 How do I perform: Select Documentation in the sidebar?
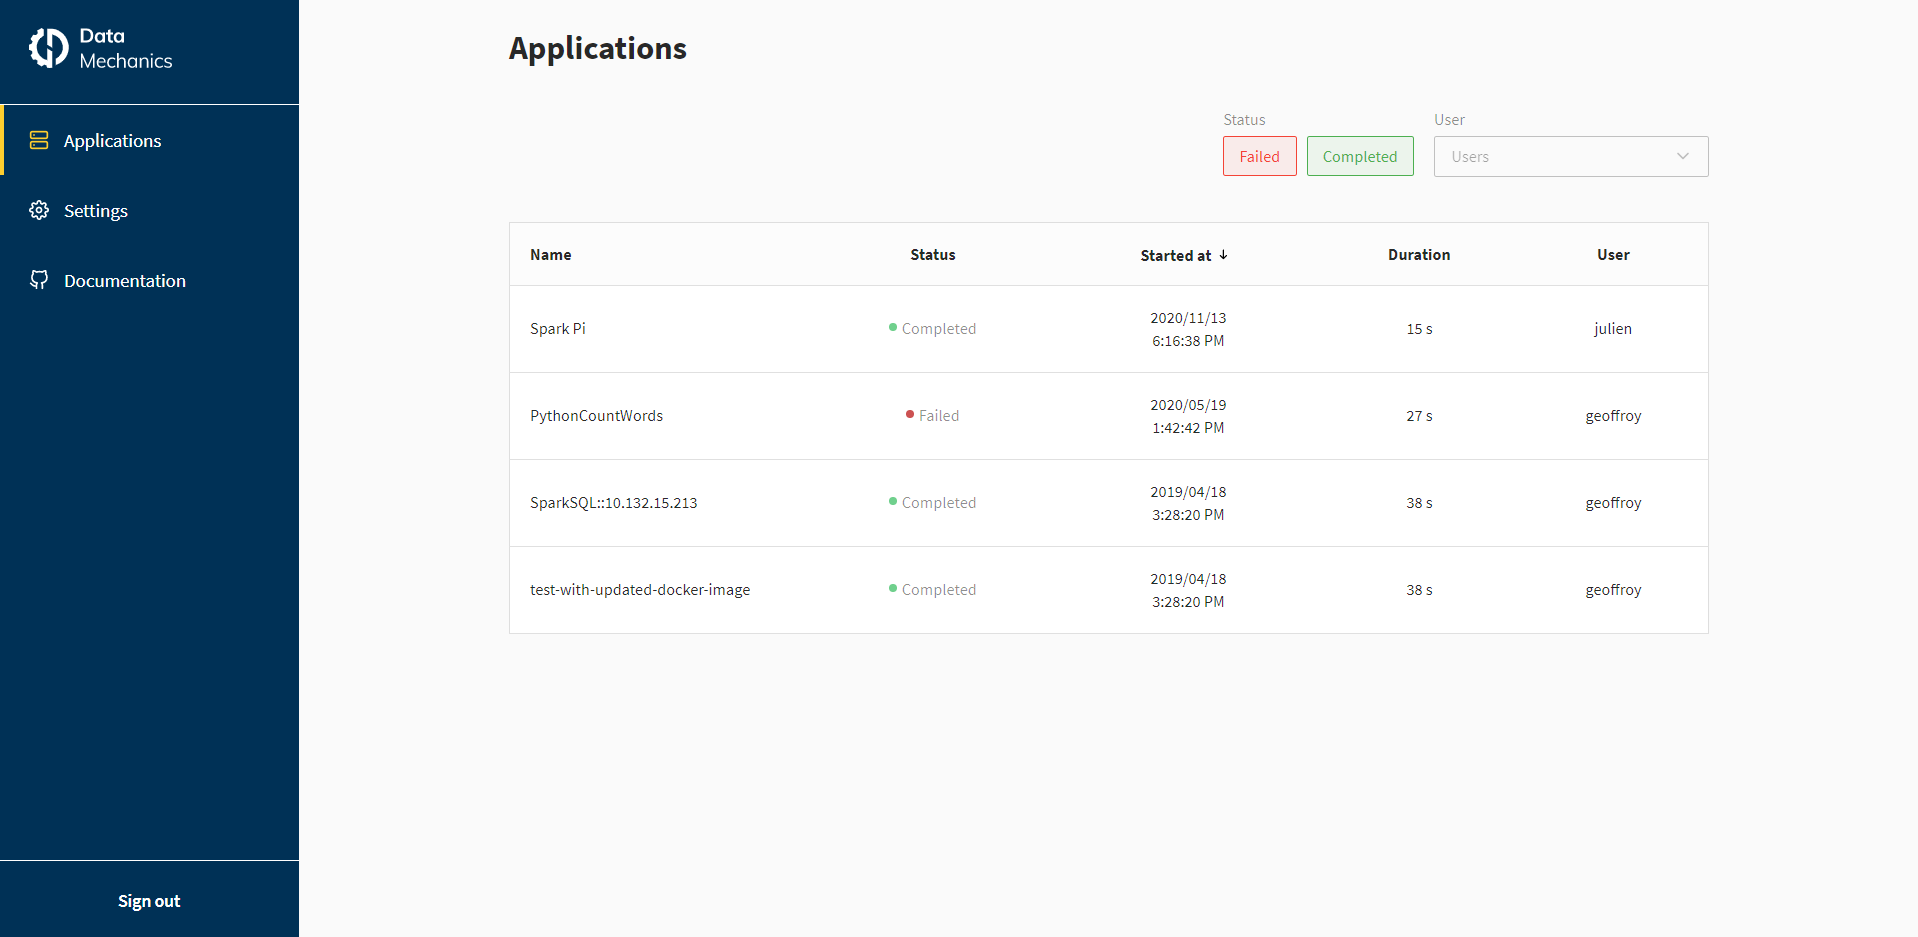pyautogui.click(x=124, y=280)
